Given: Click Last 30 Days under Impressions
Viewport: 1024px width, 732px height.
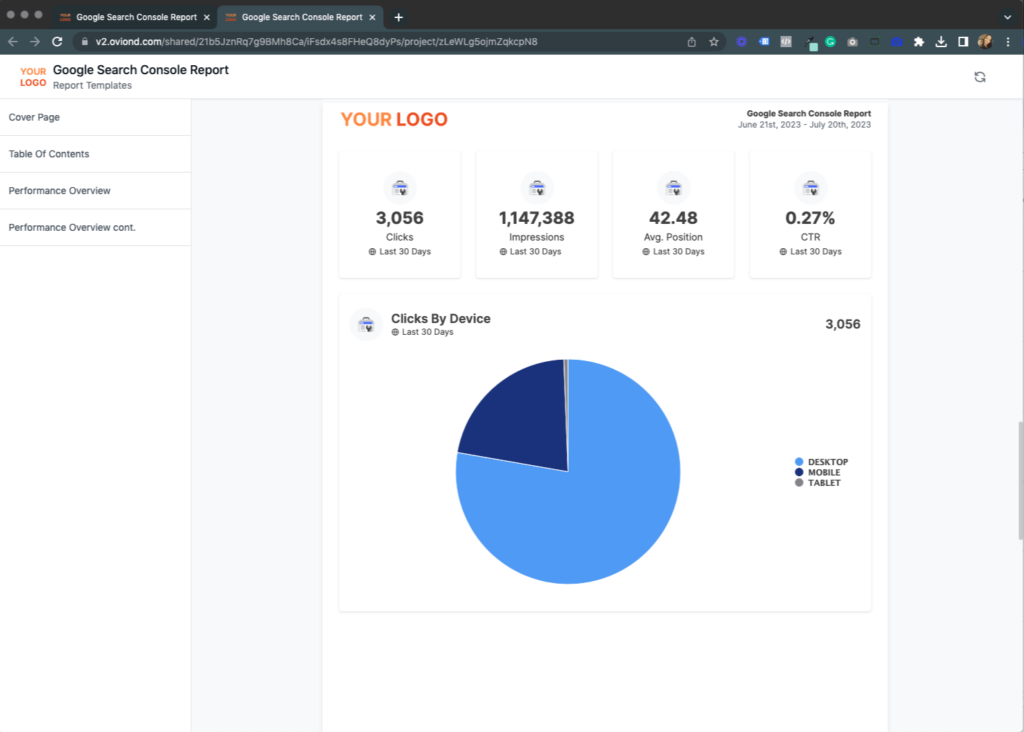Looking at the screenshot, I should tap(536, 252).
